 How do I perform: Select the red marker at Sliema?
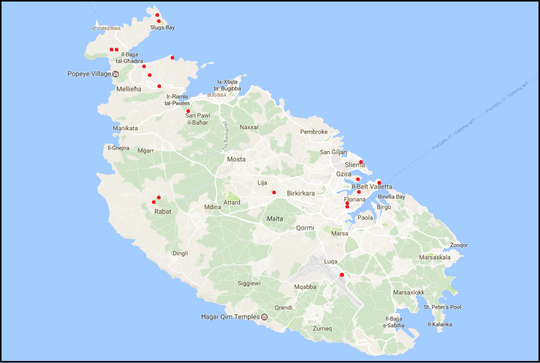[361, 162]
